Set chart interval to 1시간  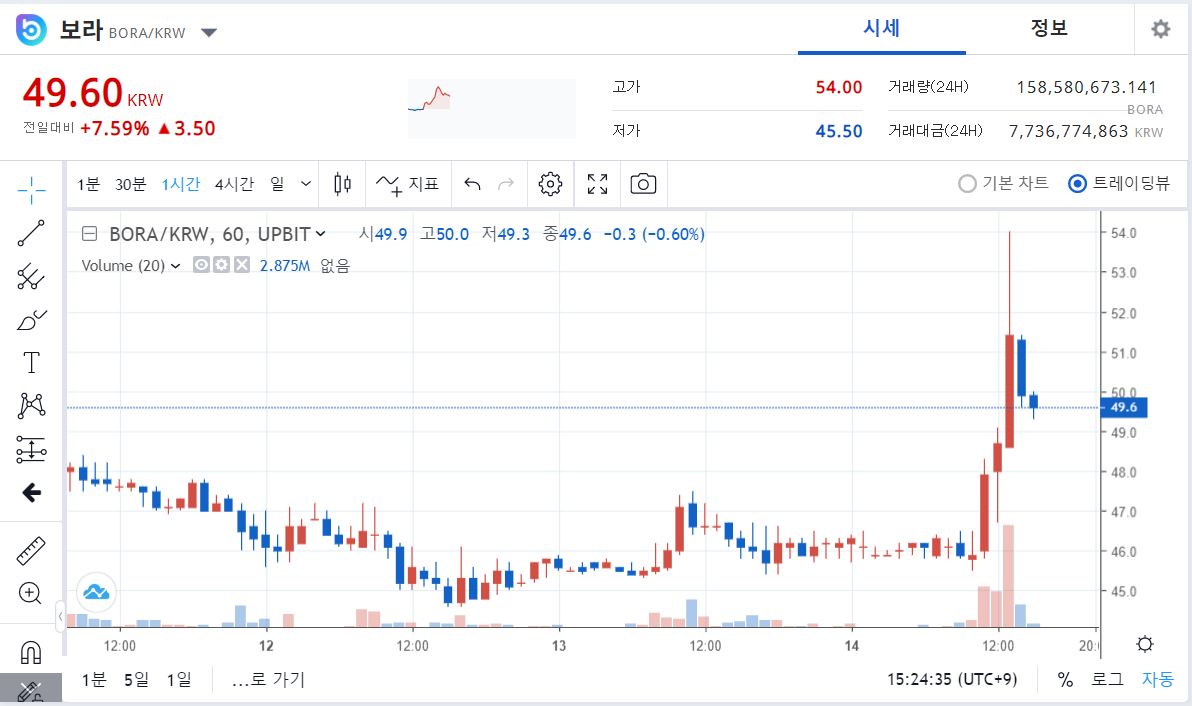[181, 184]
